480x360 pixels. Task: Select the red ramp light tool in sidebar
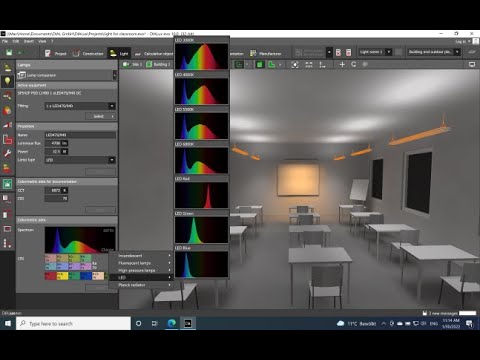pyautogui.click(x=7, y=125)
